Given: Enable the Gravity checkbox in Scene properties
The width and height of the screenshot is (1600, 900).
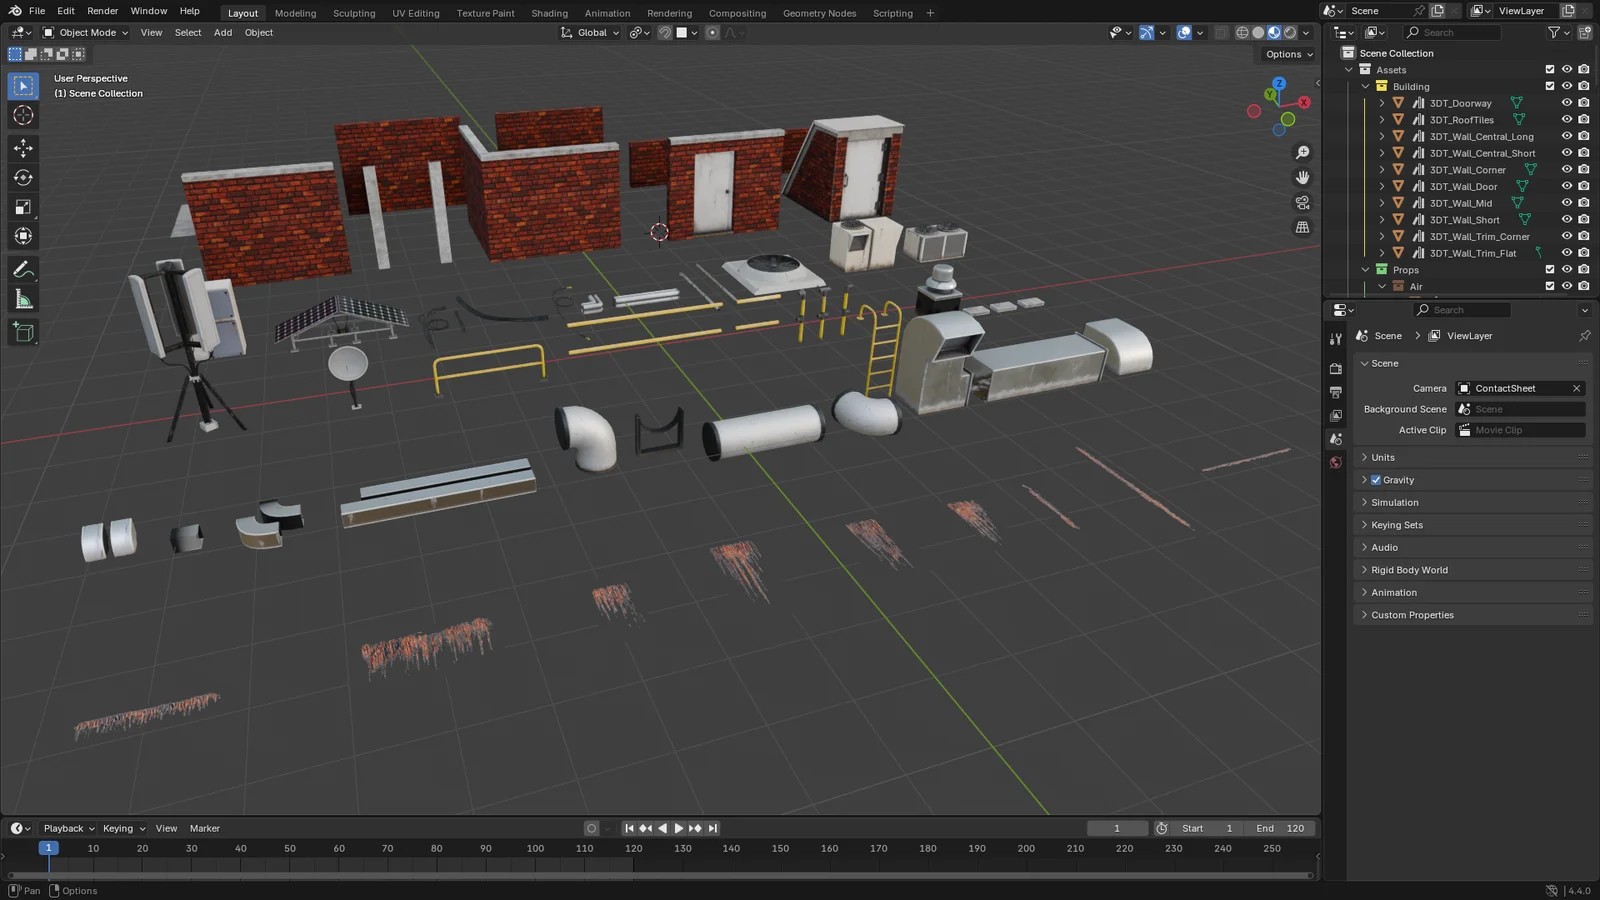Looking at the screenshot, I should click(x=1377, y=480).
